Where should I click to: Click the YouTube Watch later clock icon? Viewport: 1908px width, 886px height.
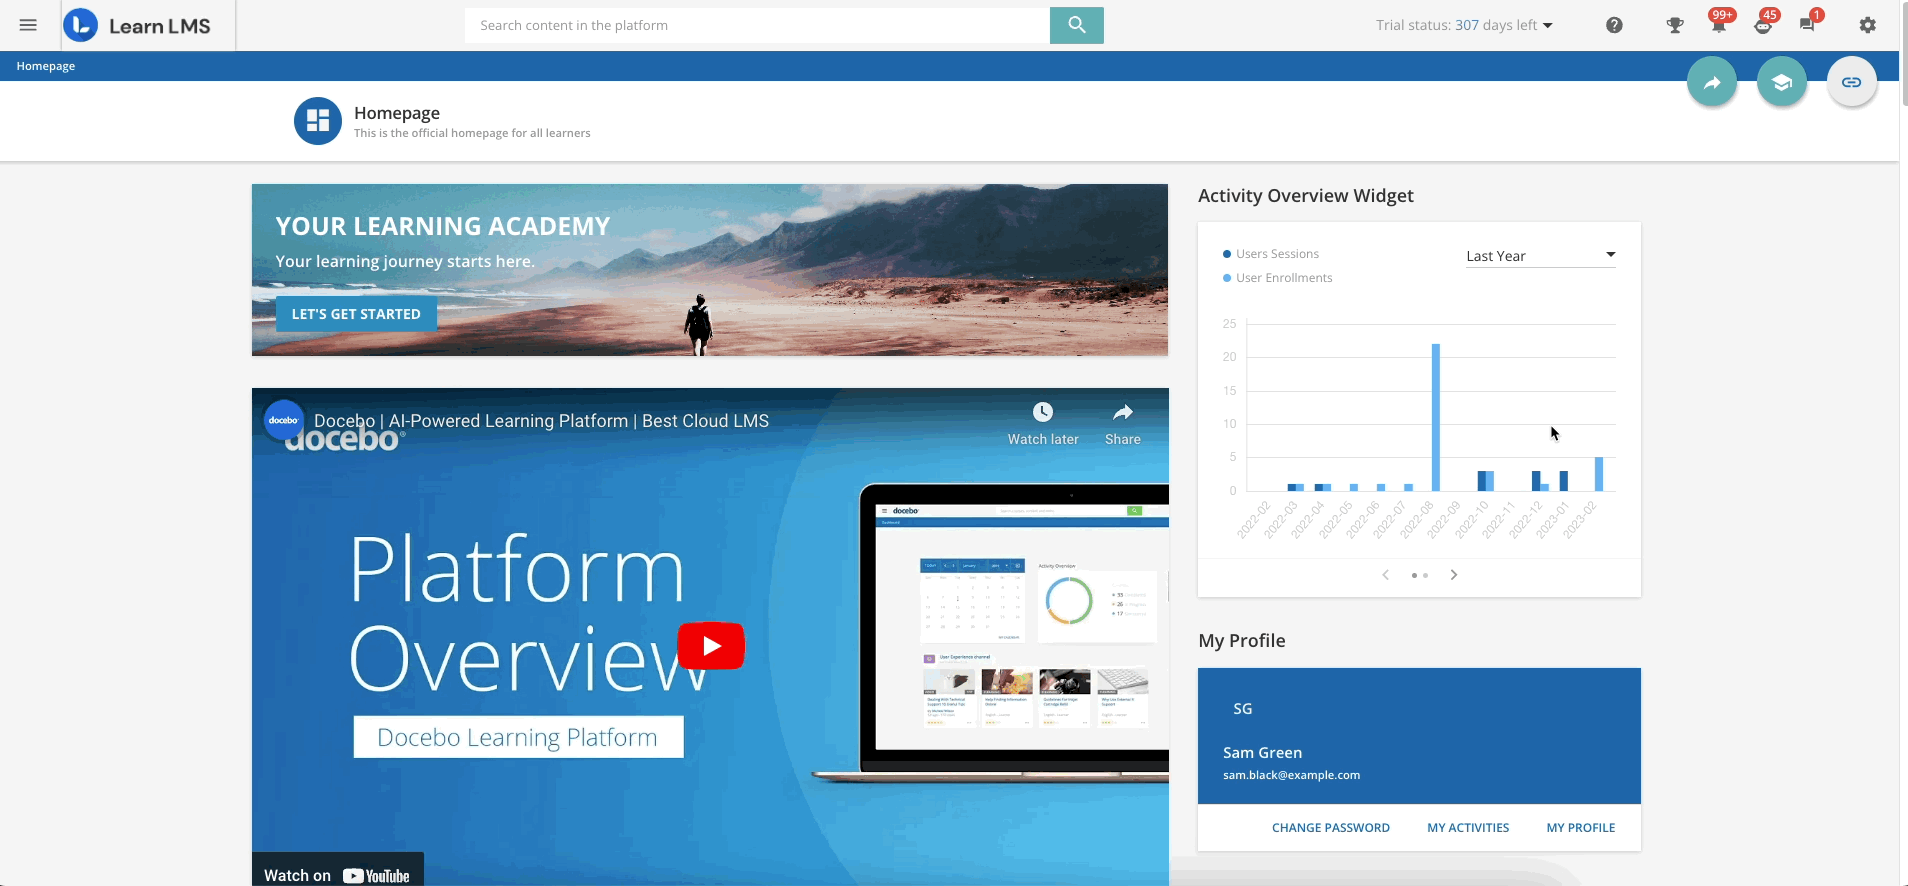1043,412
